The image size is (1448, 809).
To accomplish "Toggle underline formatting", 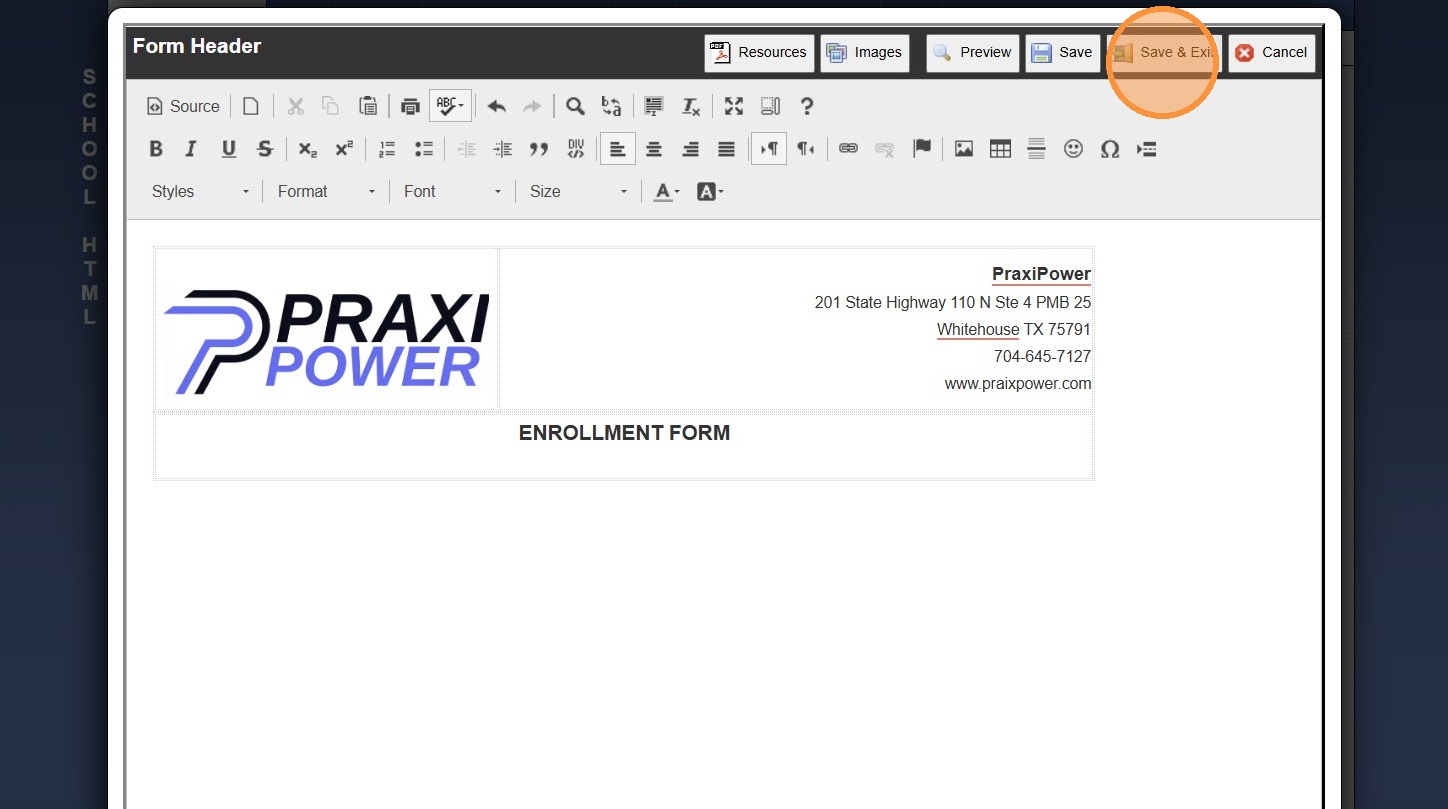I will (x=229, y=149).
